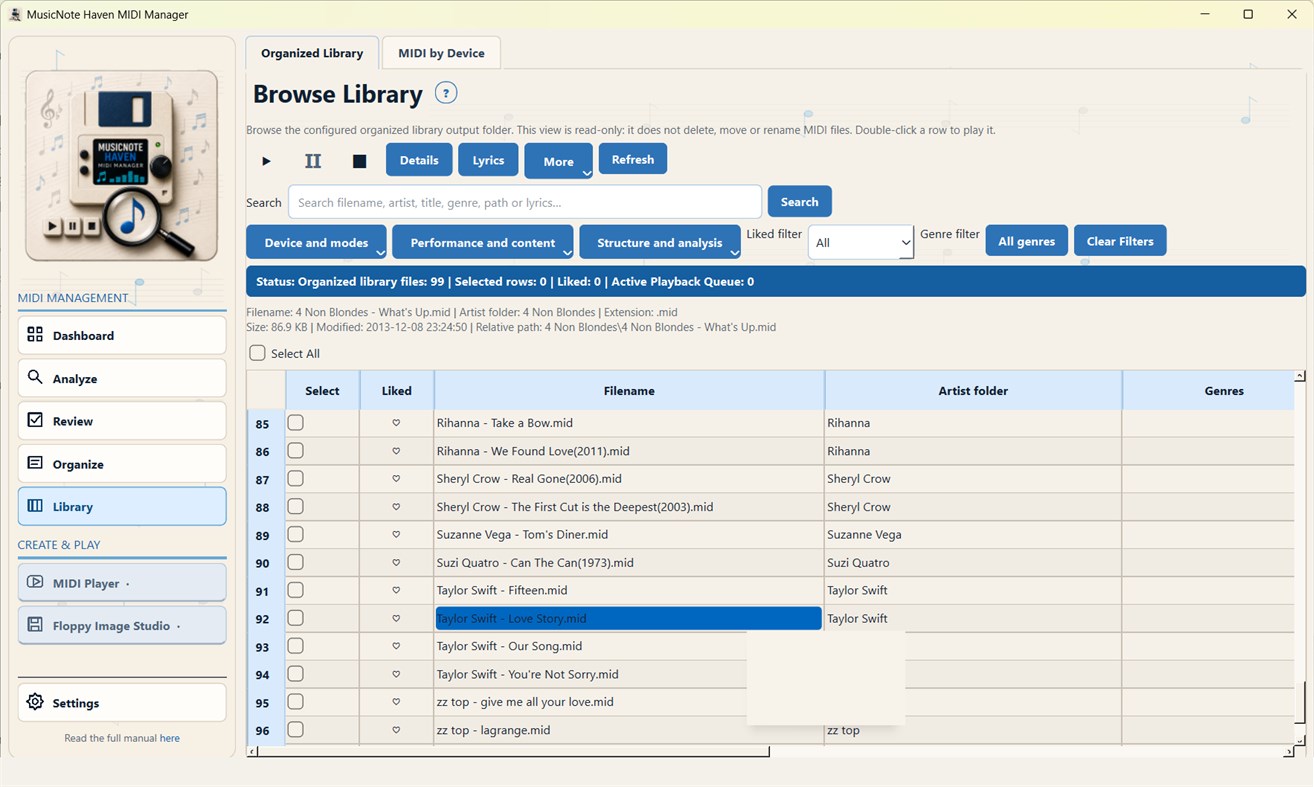Open Floppy Image Studio from sidebar

(x=122, y=625)
